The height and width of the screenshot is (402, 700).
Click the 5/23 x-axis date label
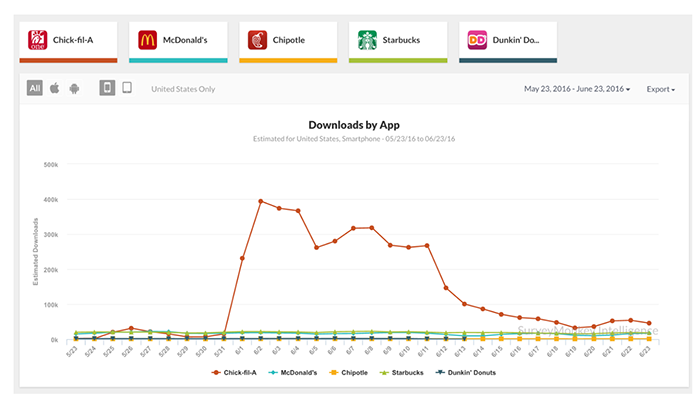[x=71, y=351]
